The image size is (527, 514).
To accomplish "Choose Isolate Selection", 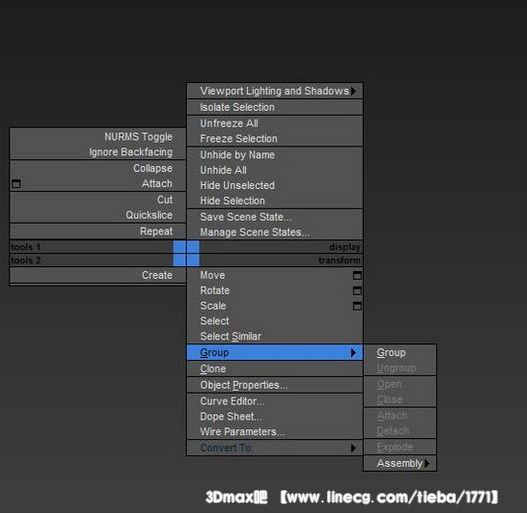I will (275, 107).
